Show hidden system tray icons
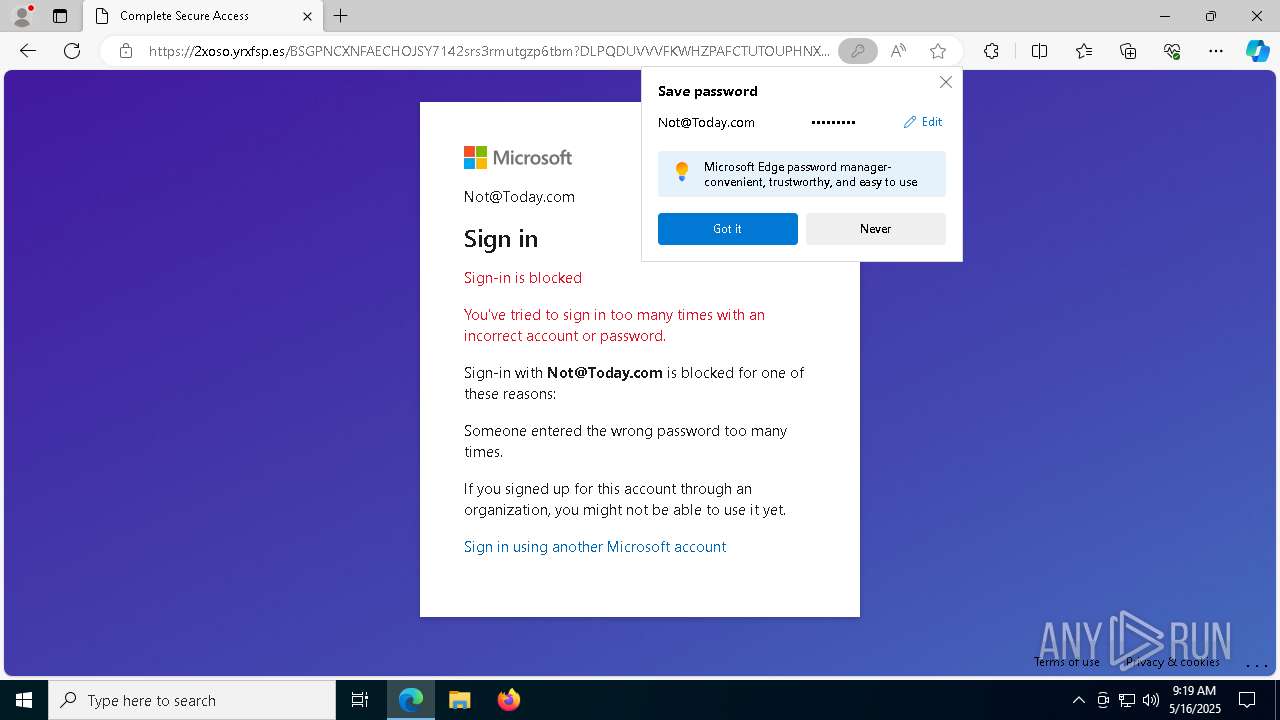Viewport: 1280px width, 720px height. (1078, 700)
